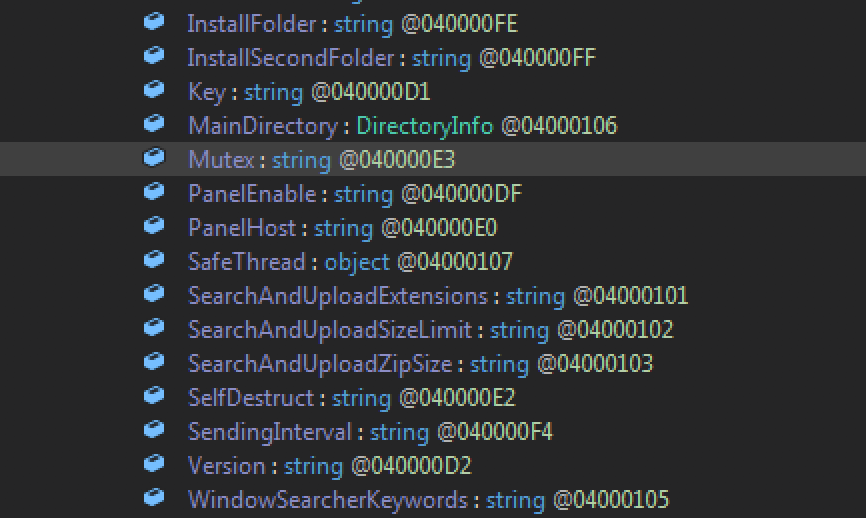This screenshot has width=866, height=518.
Task: Select the PanelEnable string field
Action: [x=251, y=194]
